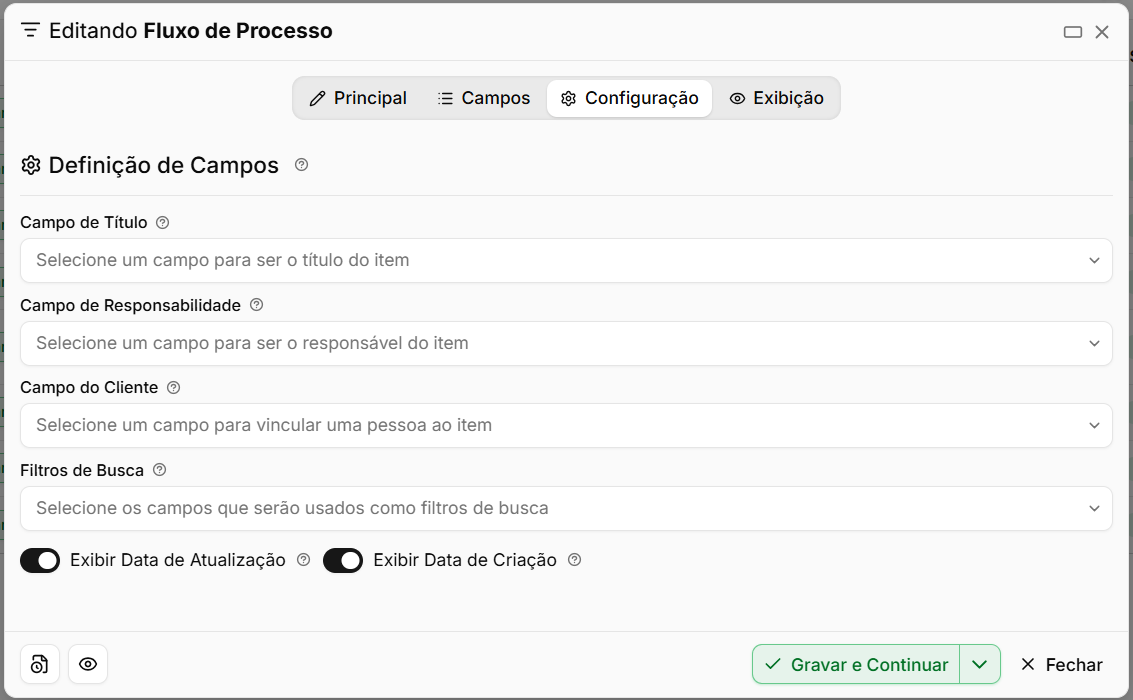Screen dimensions: 1133x700
Task: Click the Fechar button
Action: [x=1061, y=664]
